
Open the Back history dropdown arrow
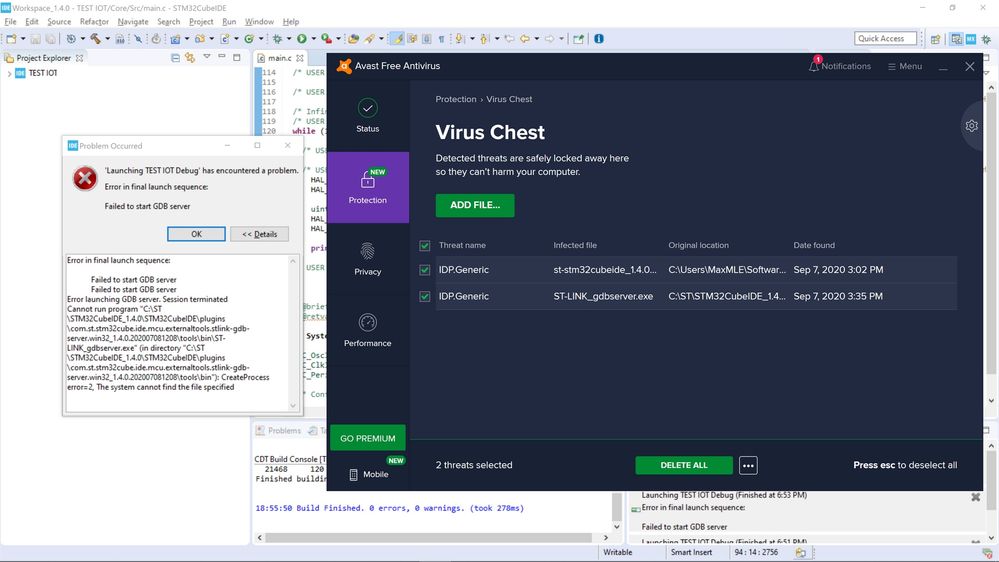click(x=536, y=39)
